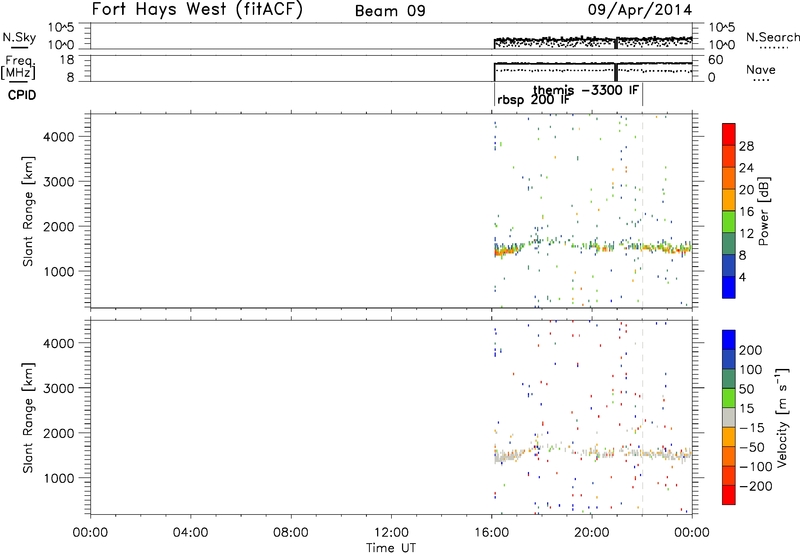Click the '16:00' time axis tick label
The height and width of the screenshot is (554, 800).
coord(491,533)
